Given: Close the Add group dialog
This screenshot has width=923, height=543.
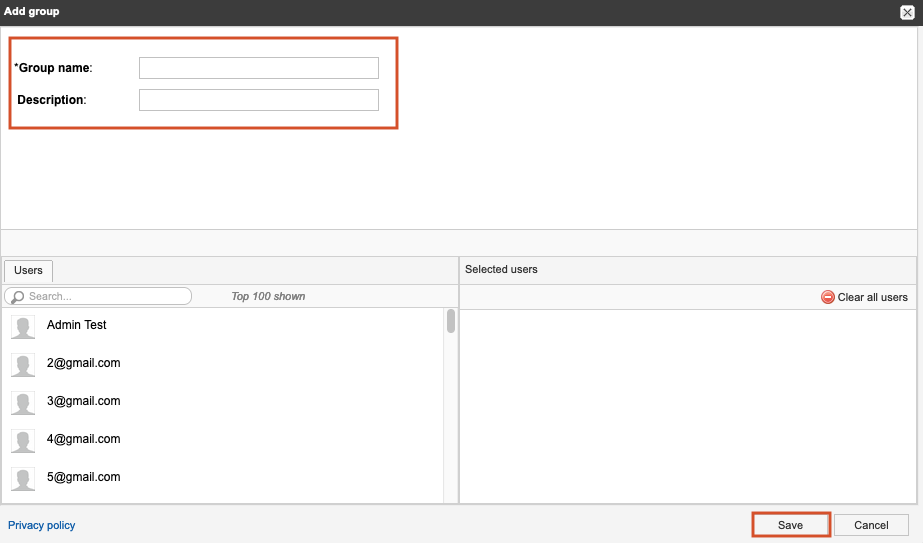Looking at the screenshot, I should coord(907,12).
